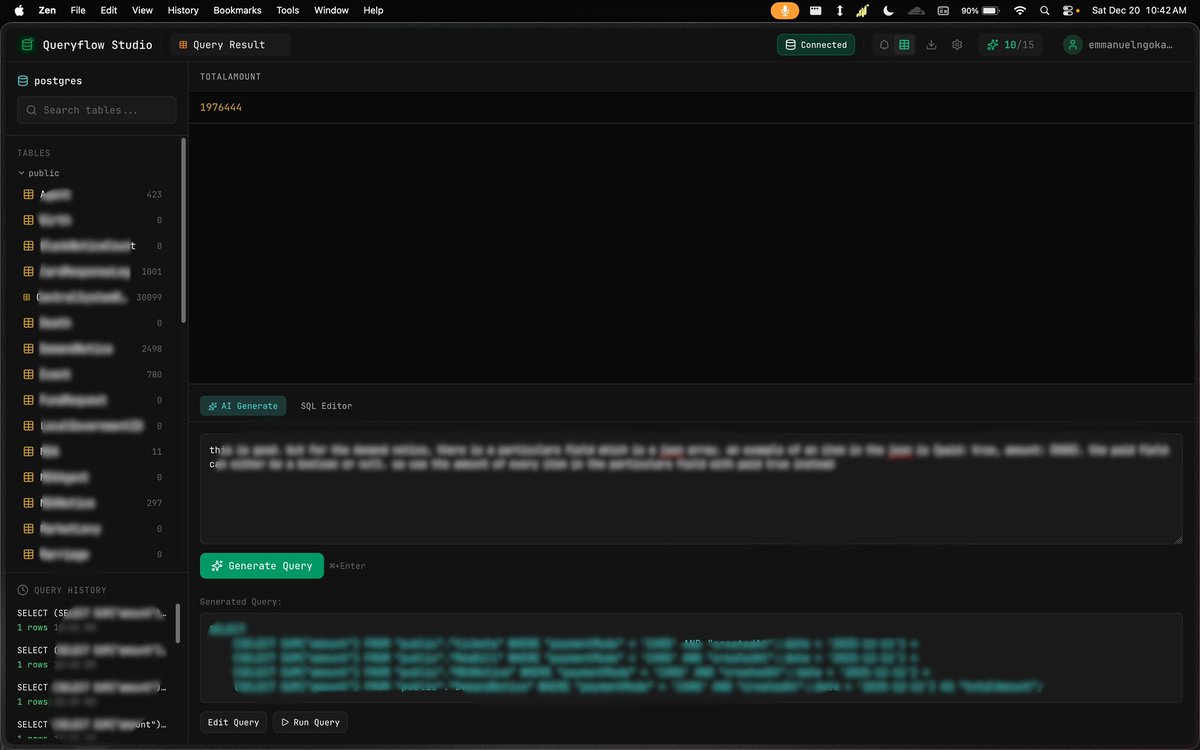Screen dimensions: 1200x750
Task: Click the yellow chart icon in menu bar
Action: point(862,10)
